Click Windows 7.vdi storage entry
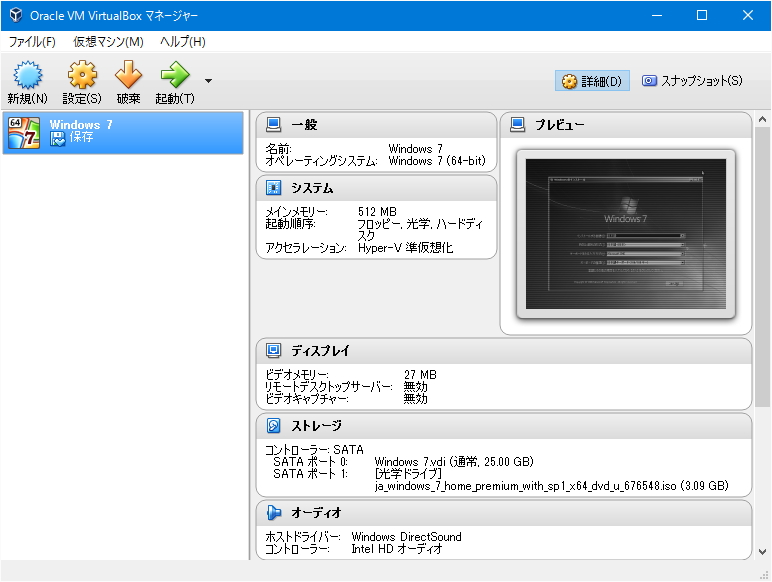 click(454, 462)
